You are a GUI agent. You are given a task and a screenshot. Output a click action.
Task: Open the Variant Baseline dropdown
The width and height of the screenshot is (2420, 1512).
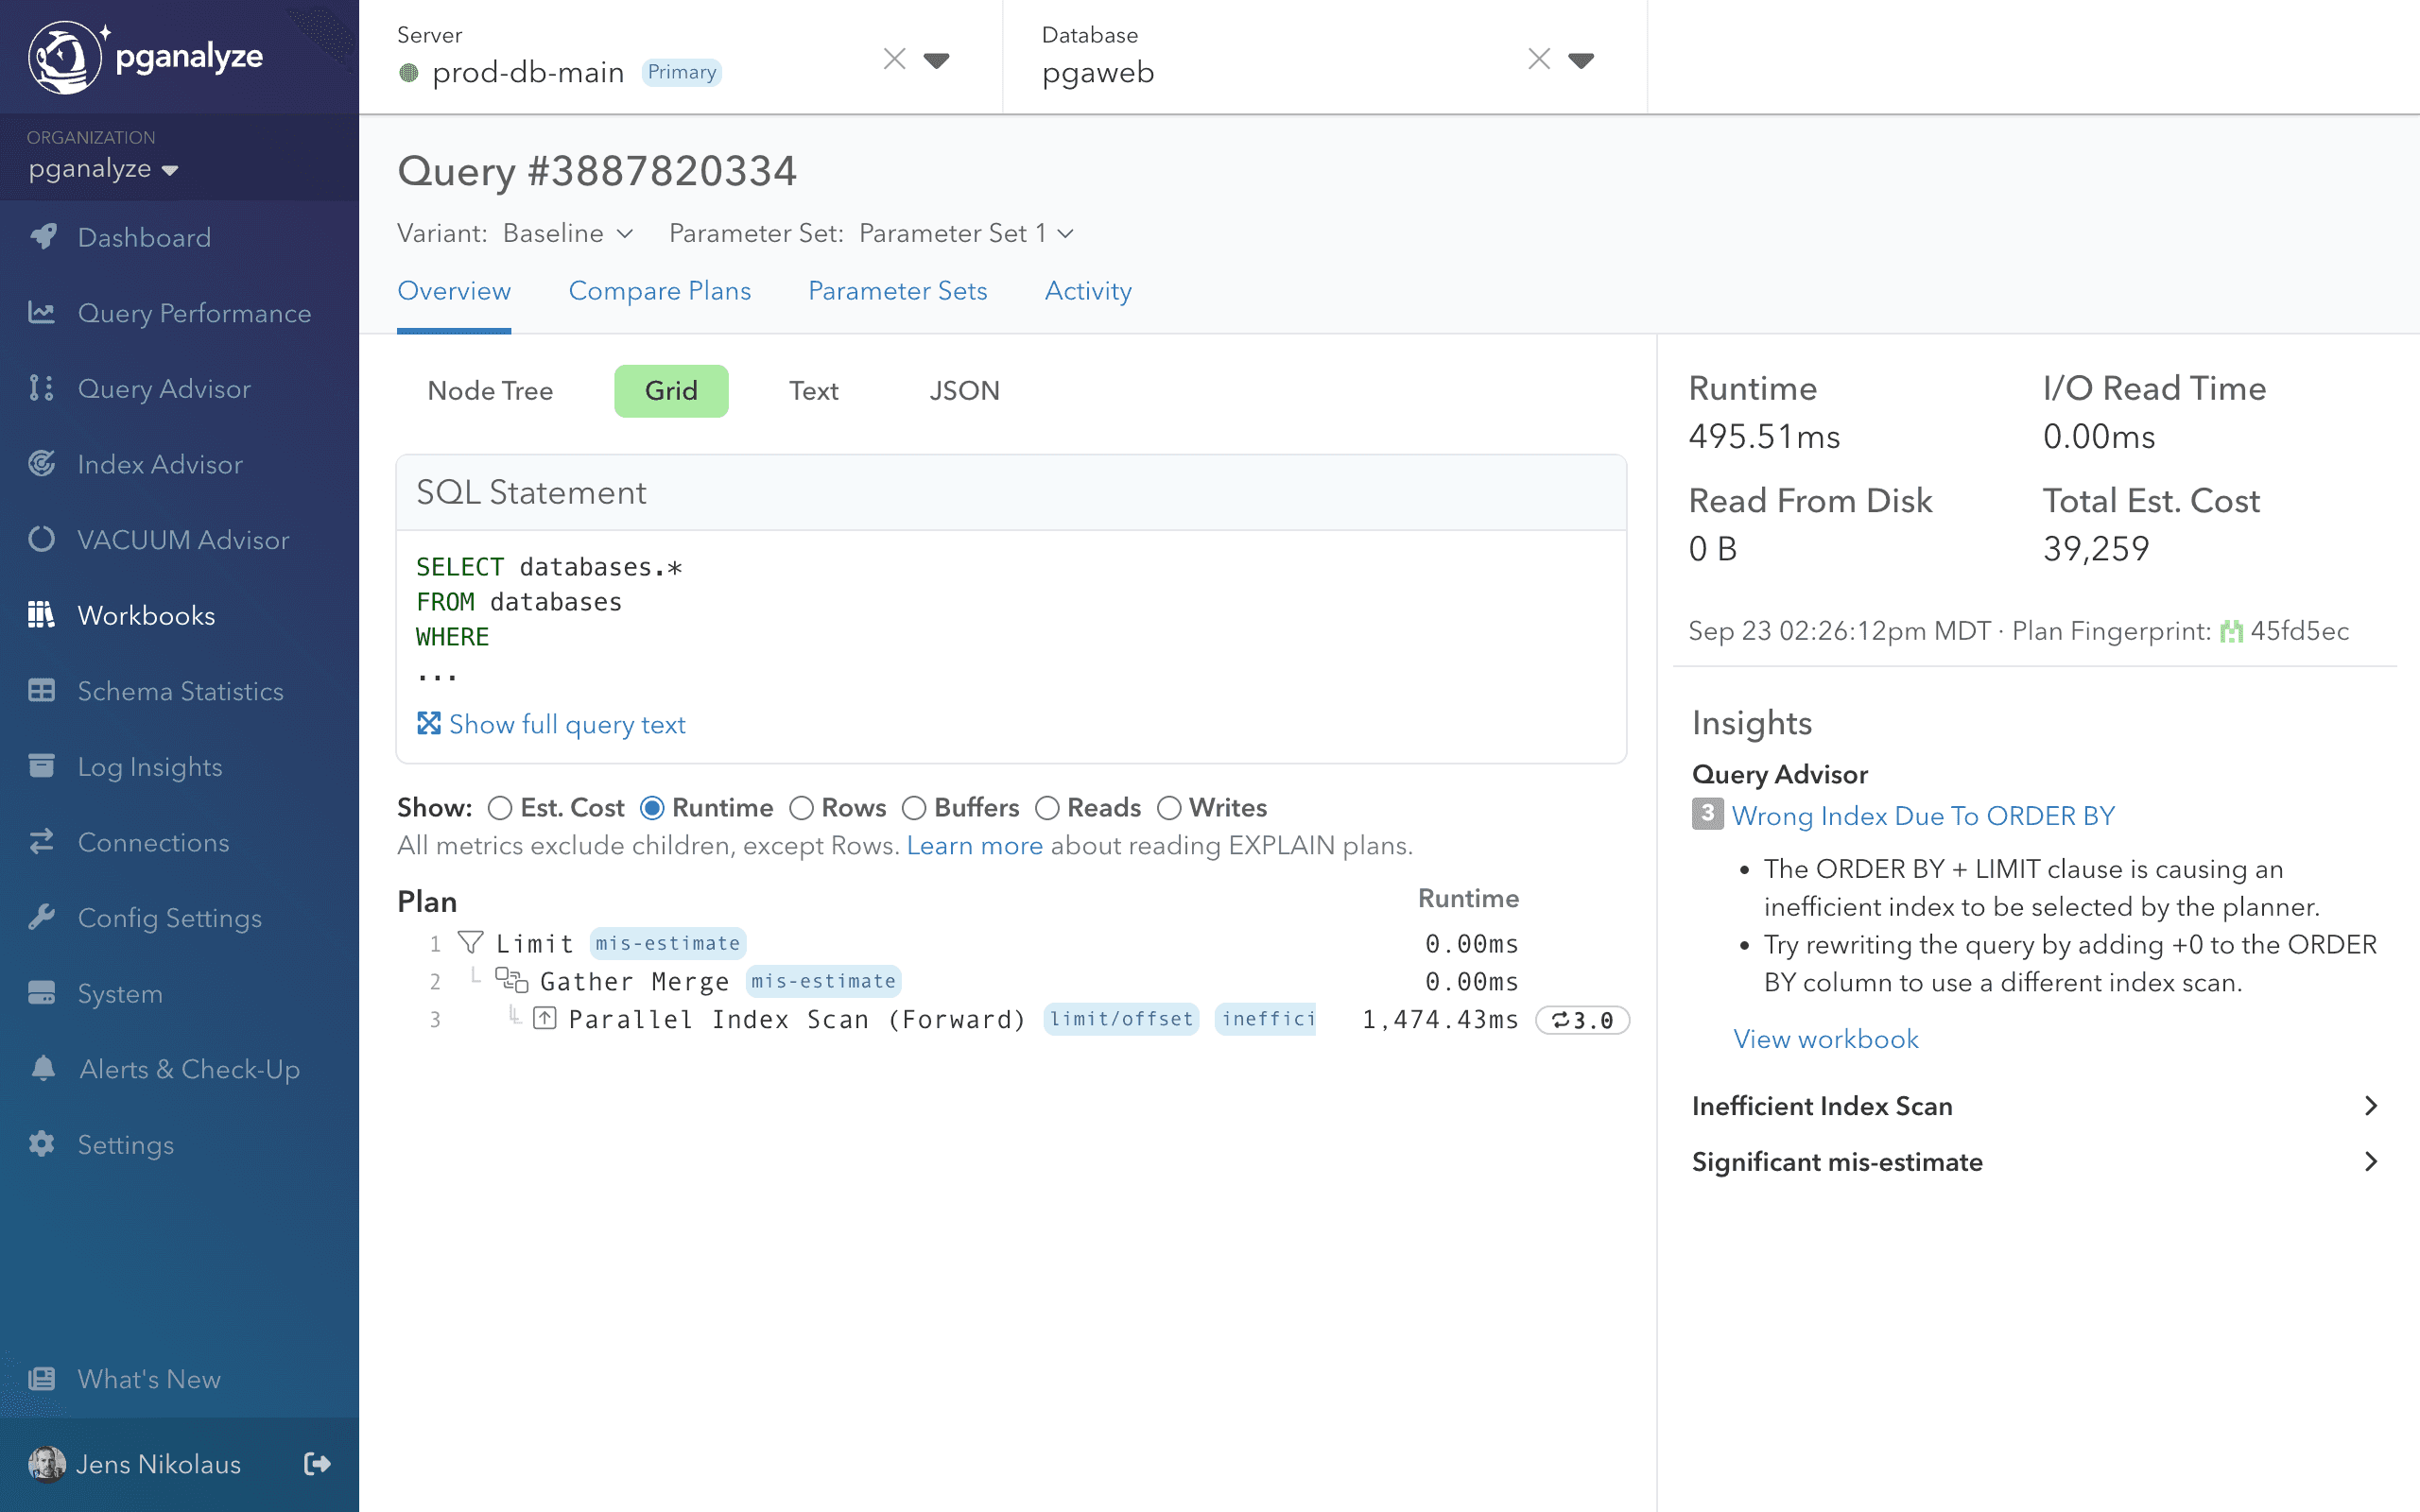[x=567, y=234]
